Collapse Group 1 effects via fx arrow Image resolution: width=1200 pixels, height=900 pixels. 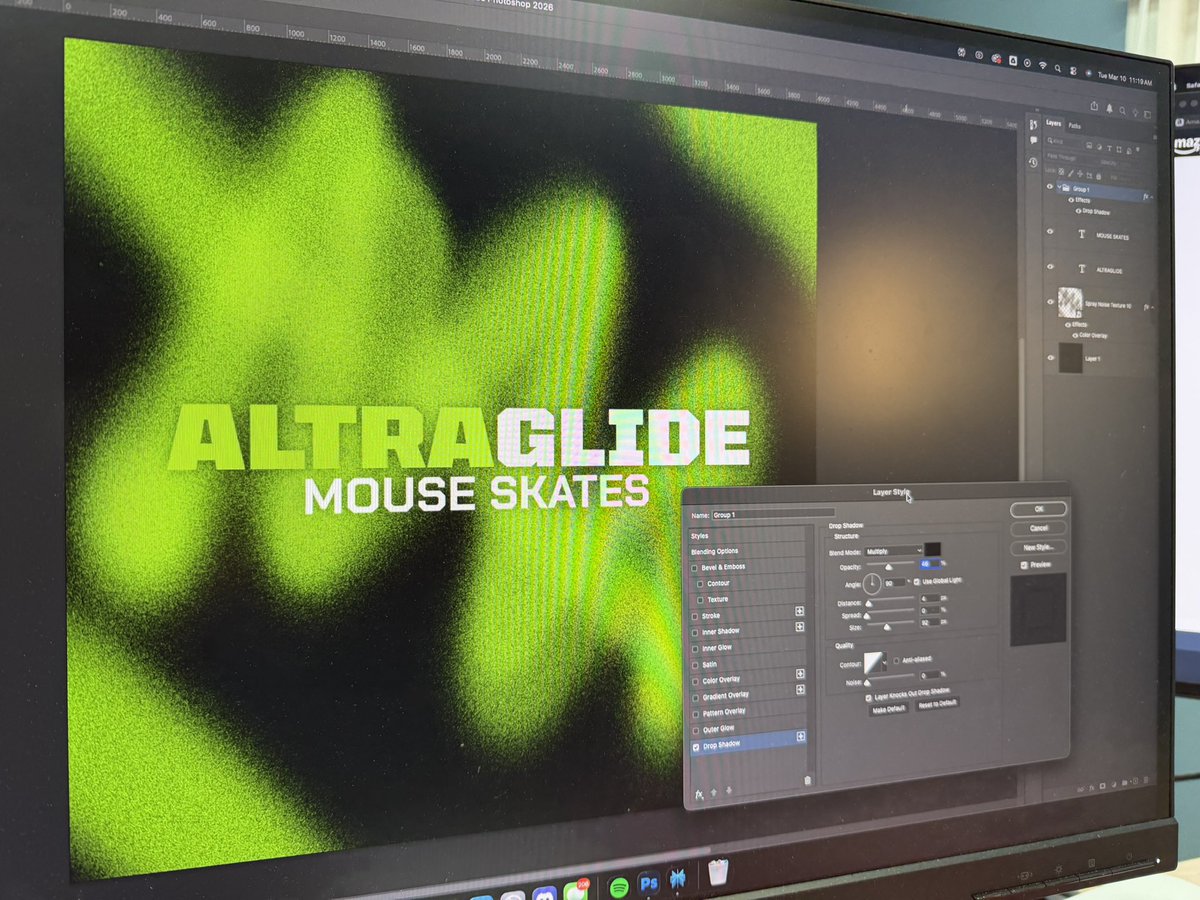coord(1152,197)
